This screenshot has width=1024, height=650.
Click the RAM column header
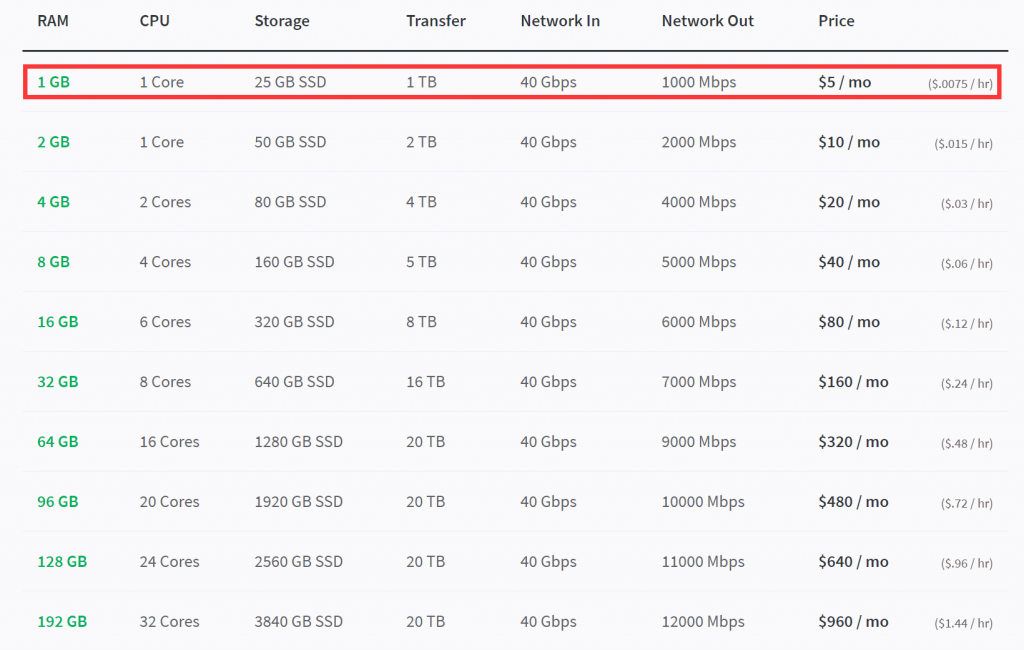tap(52, 21)
